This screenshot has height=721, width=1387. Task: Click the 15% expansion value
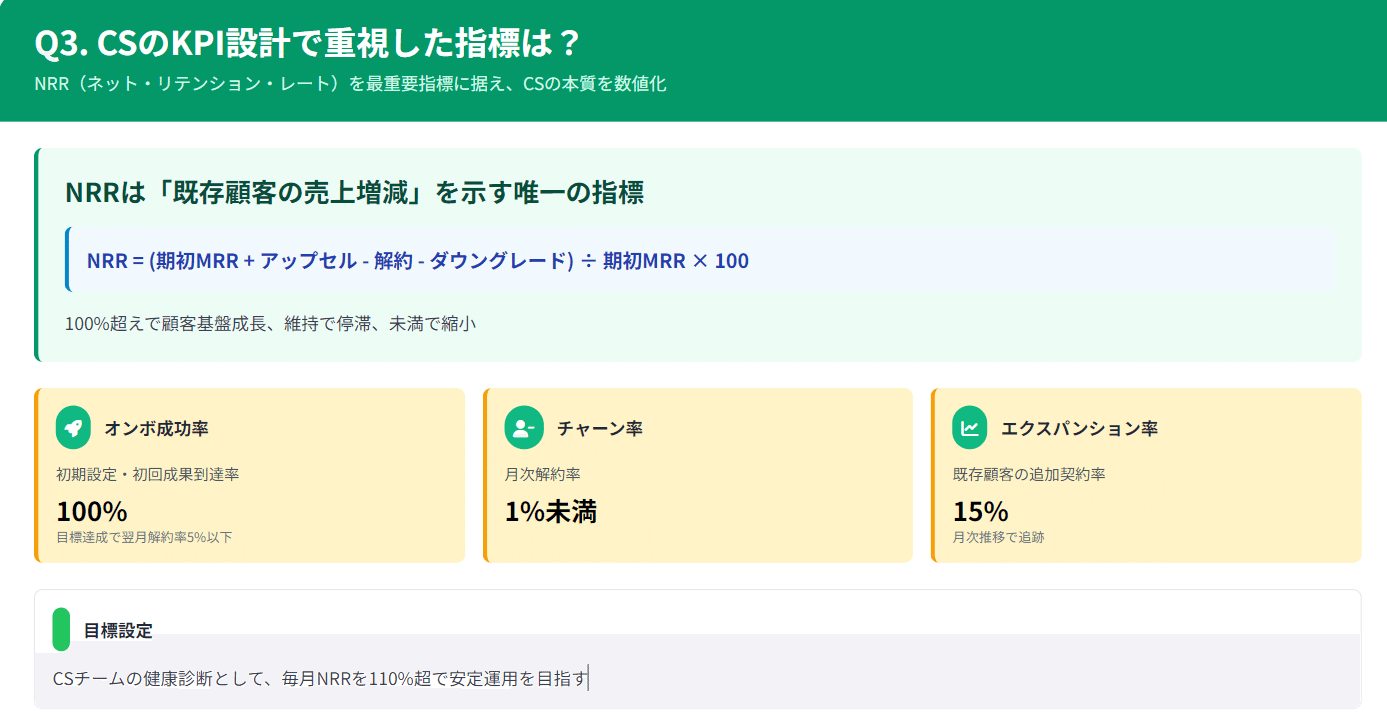(x=980, y=511)
